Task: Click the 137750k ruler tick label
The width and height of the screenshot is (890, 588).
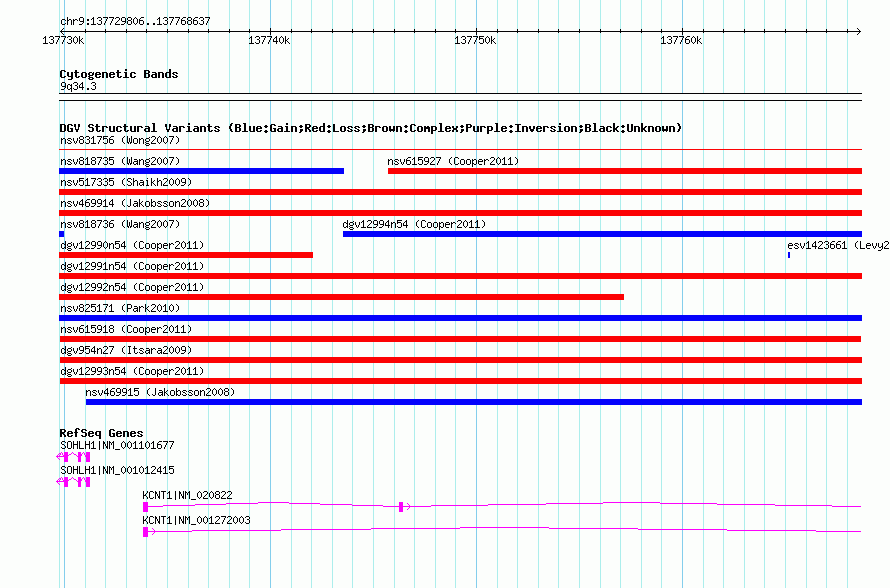Action: tap(475, 40)
